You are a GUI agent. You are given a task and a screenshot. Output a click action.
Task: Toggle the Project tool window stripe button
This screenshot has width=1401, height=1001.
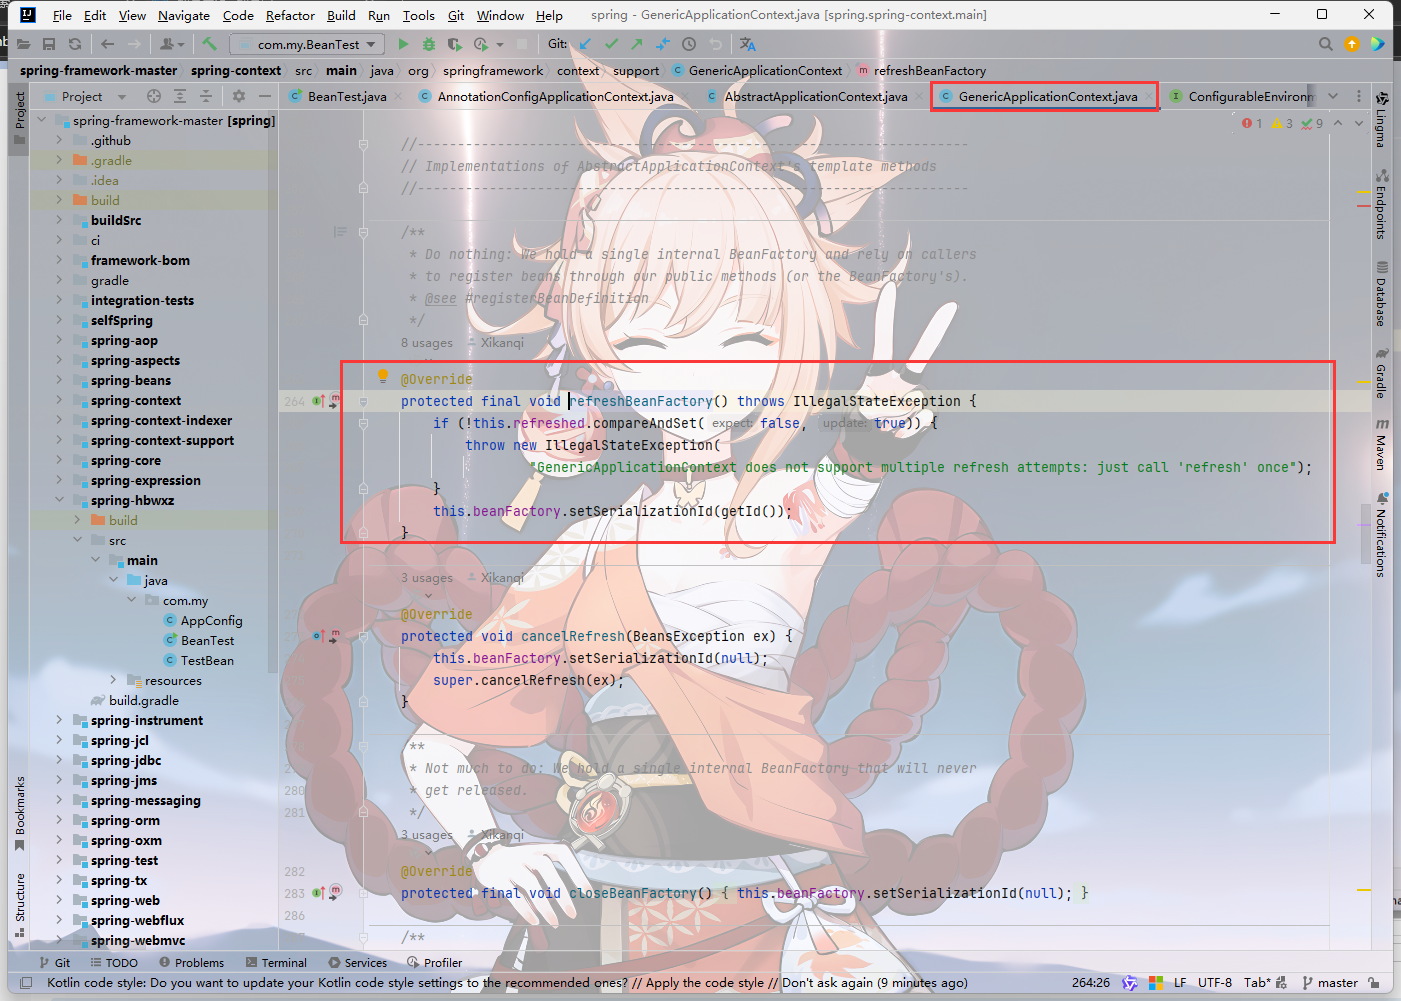tap(19, 119)
